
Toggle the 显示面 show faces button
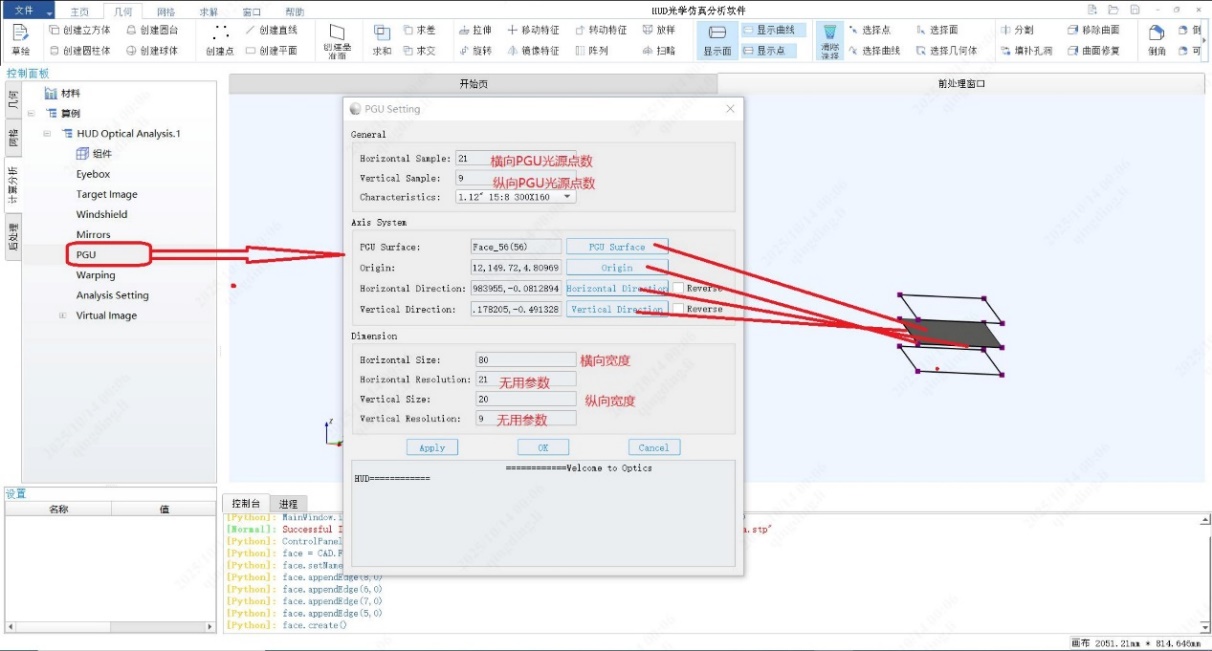(x=717, y=39)
